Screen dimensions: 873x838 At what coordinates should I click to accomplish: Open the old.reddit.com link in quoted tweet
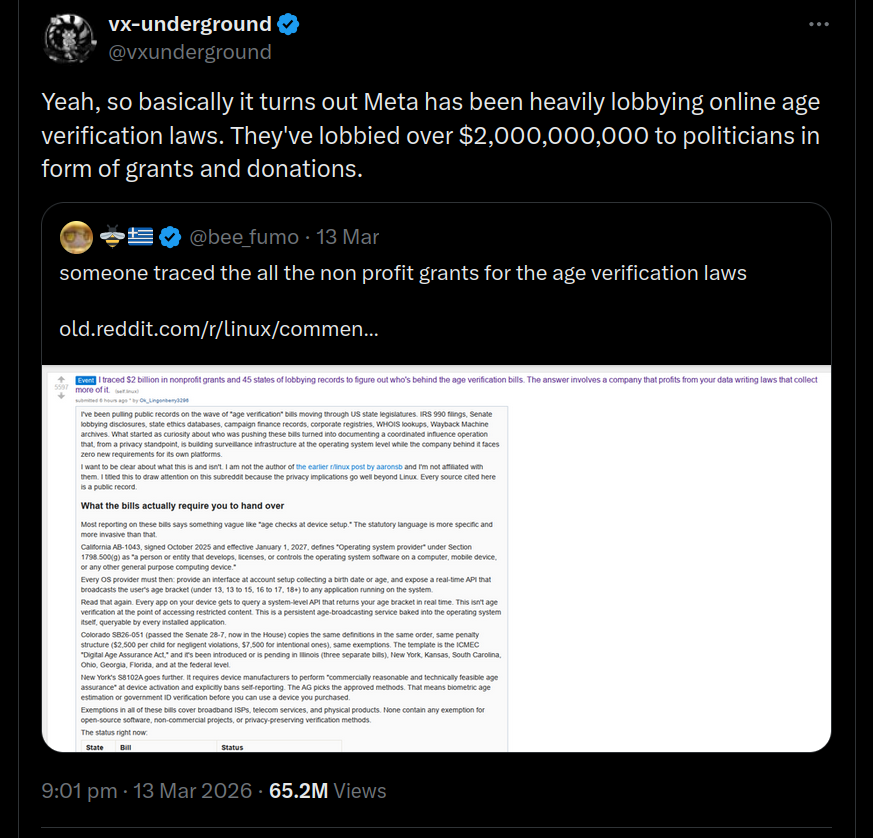pos(217,329)
